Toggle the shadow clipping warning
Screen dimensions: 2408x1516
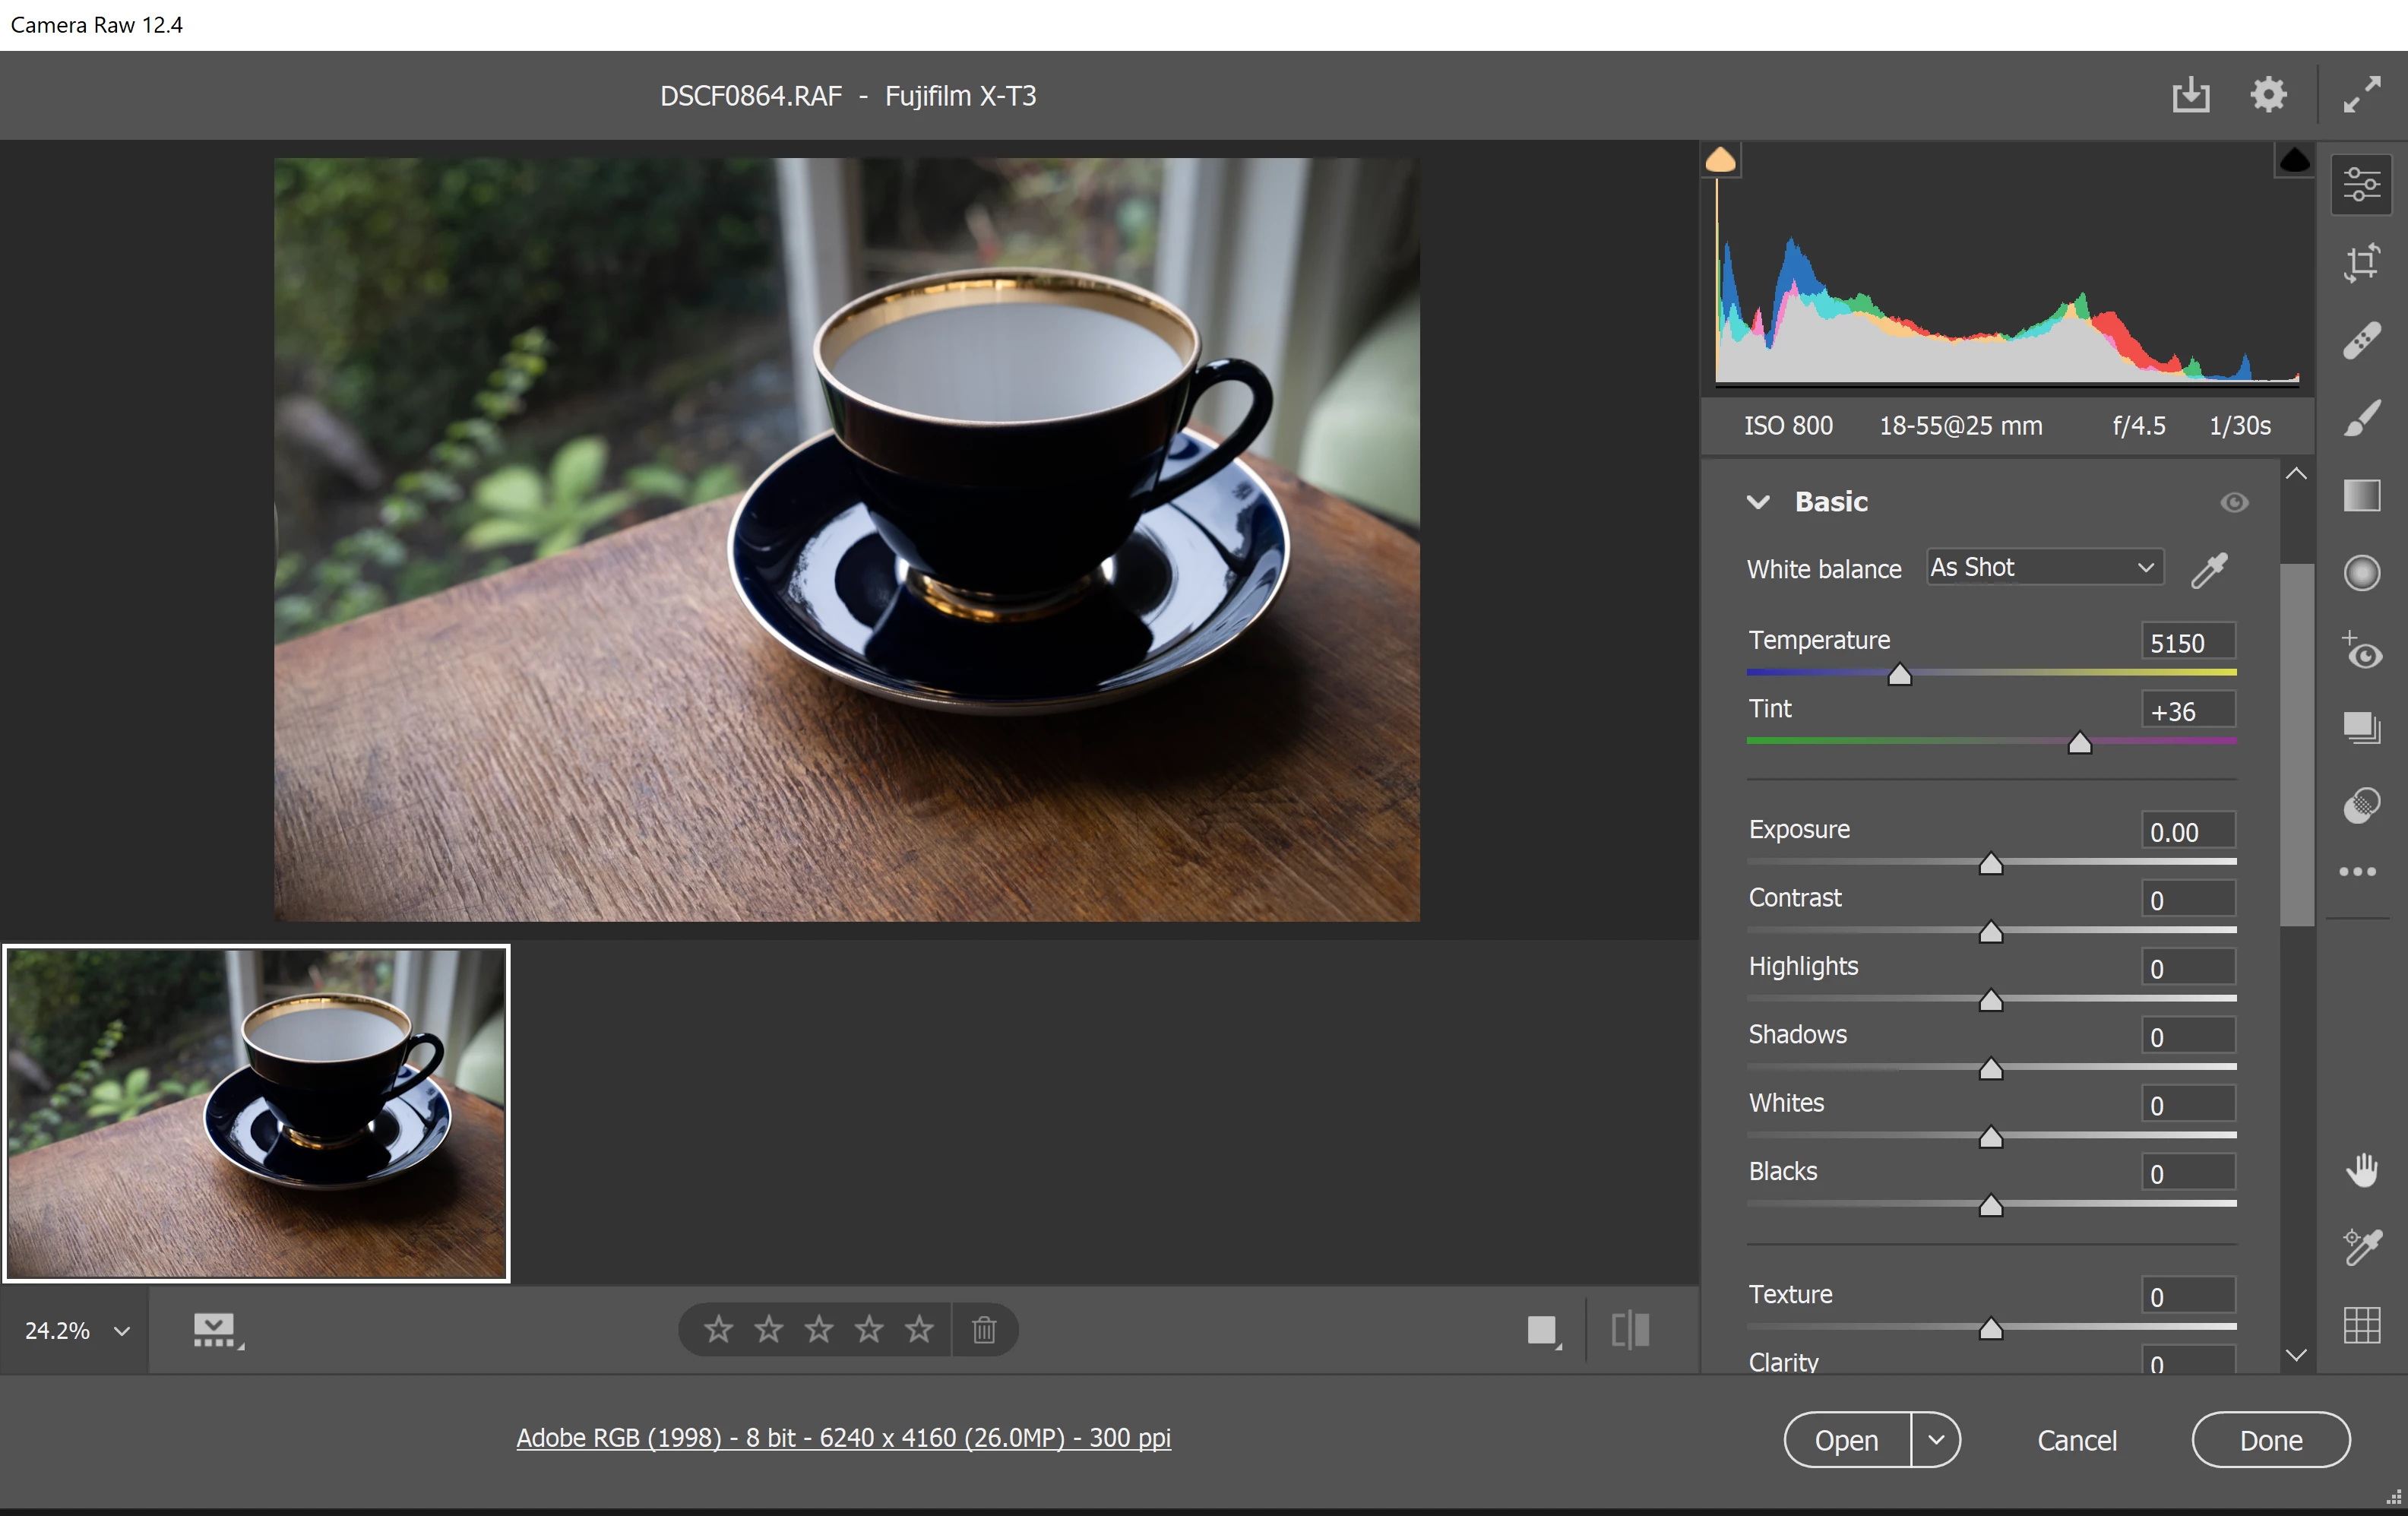(x=1720, y=160)
